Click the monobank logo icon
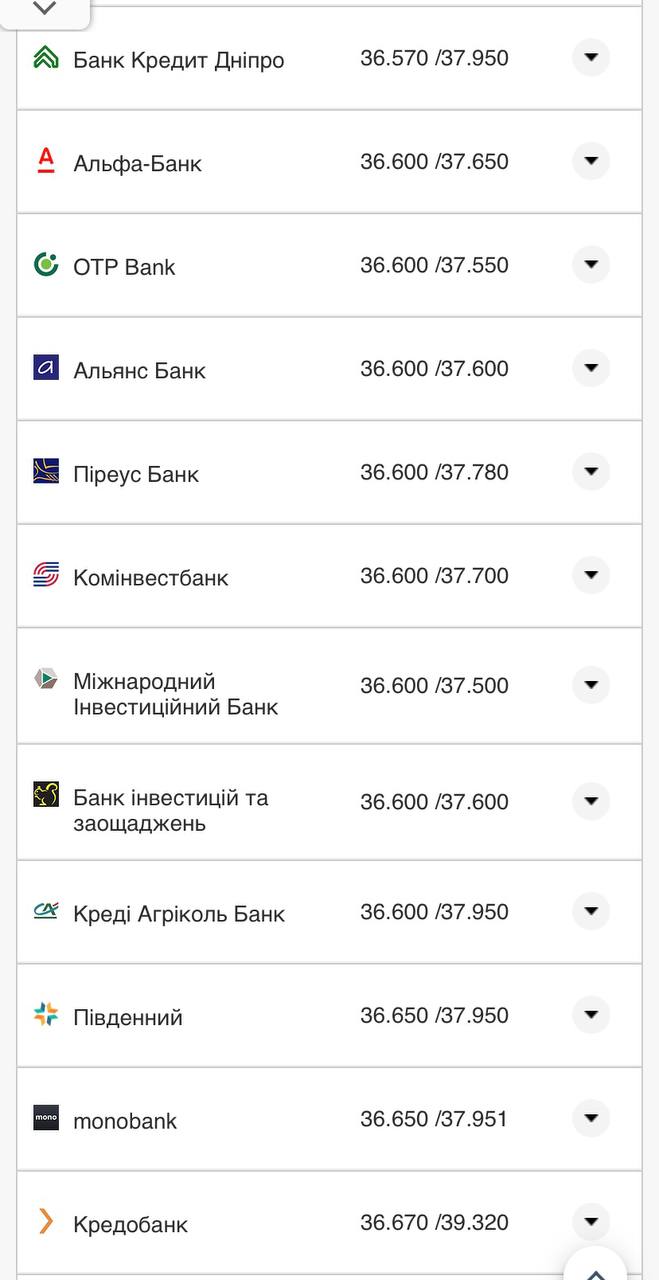 pos(44,1120)
